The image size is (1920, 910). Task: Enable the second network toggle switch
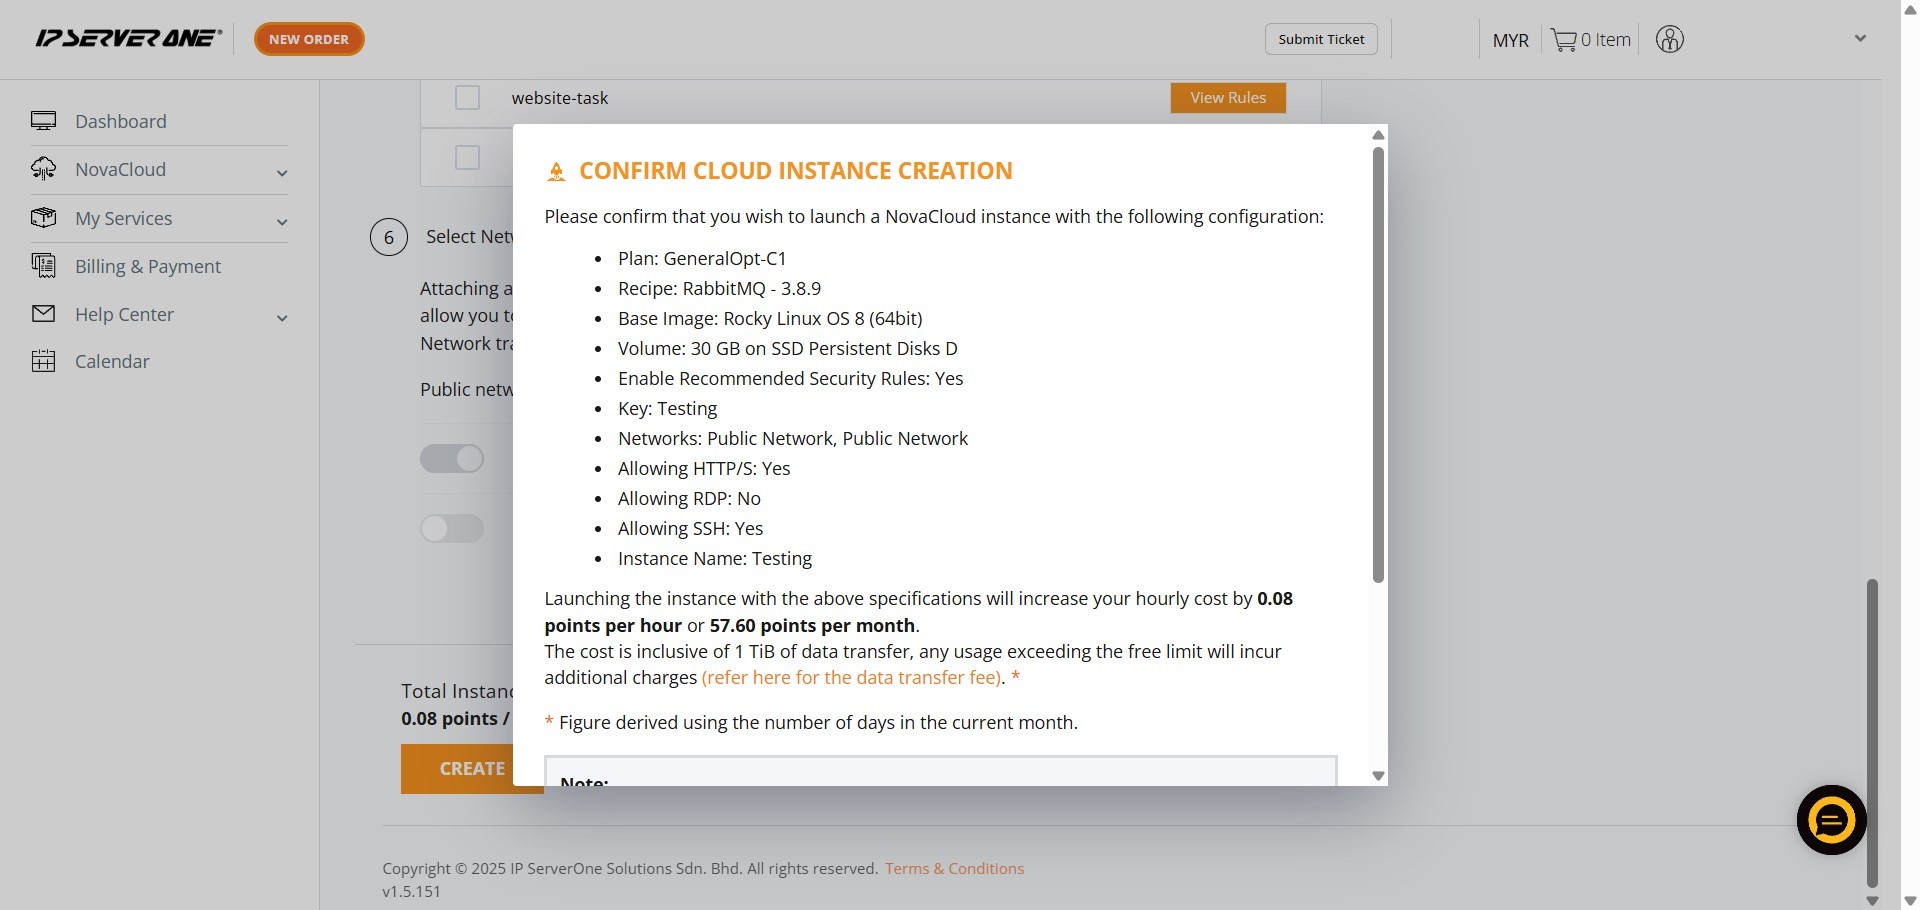452,528
